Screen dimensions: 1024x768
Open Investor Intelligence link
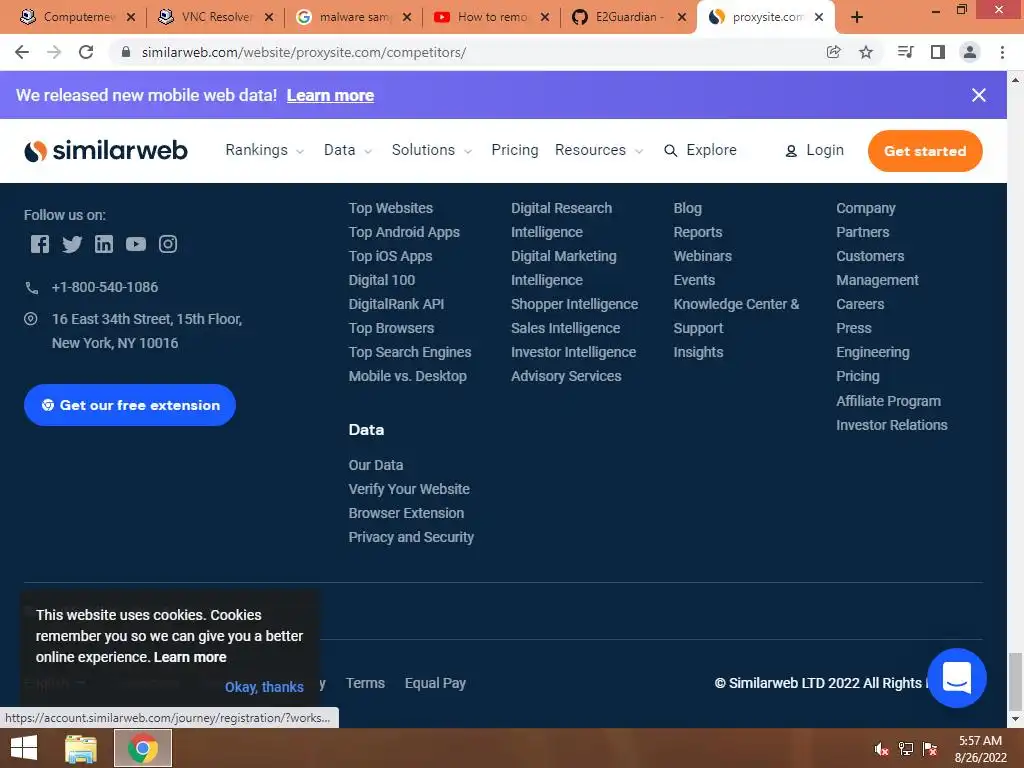click(x=573, y=352)
